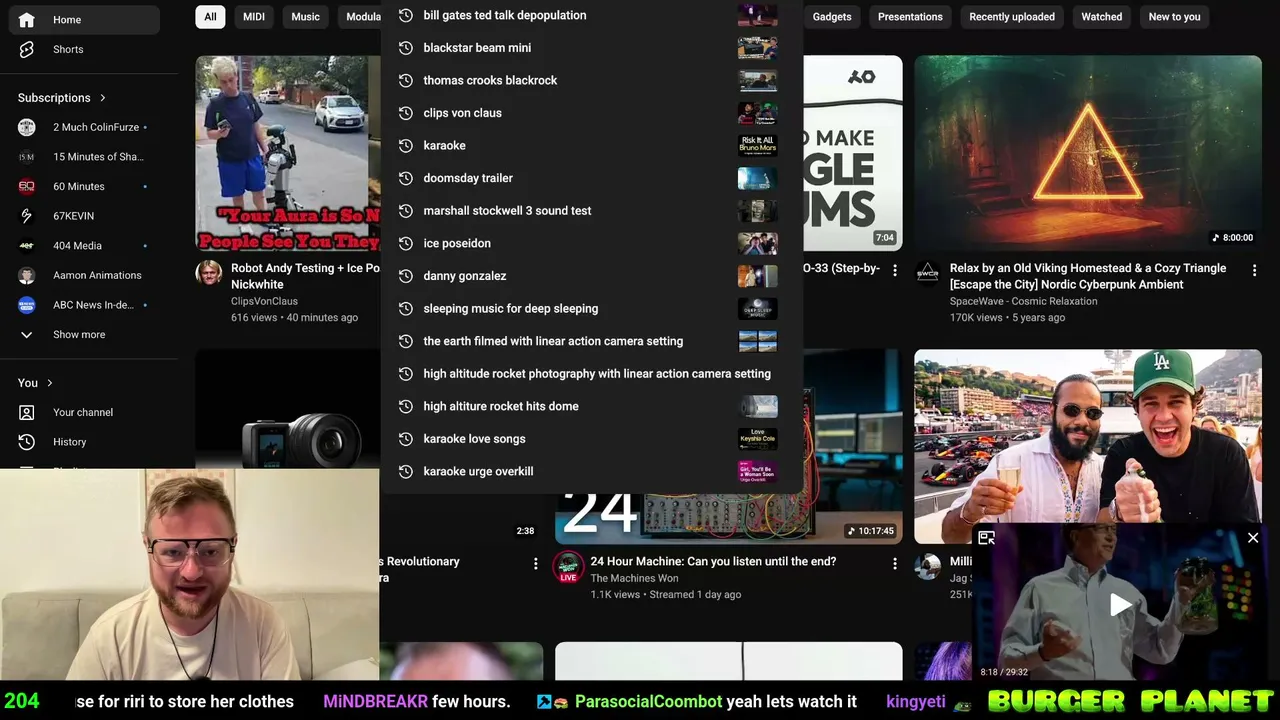The height and width of the screenshot is (720, 1280).
Task: Expand the Subscriptions section chevron
Action: pyautogui.click(x=102, y=98)
